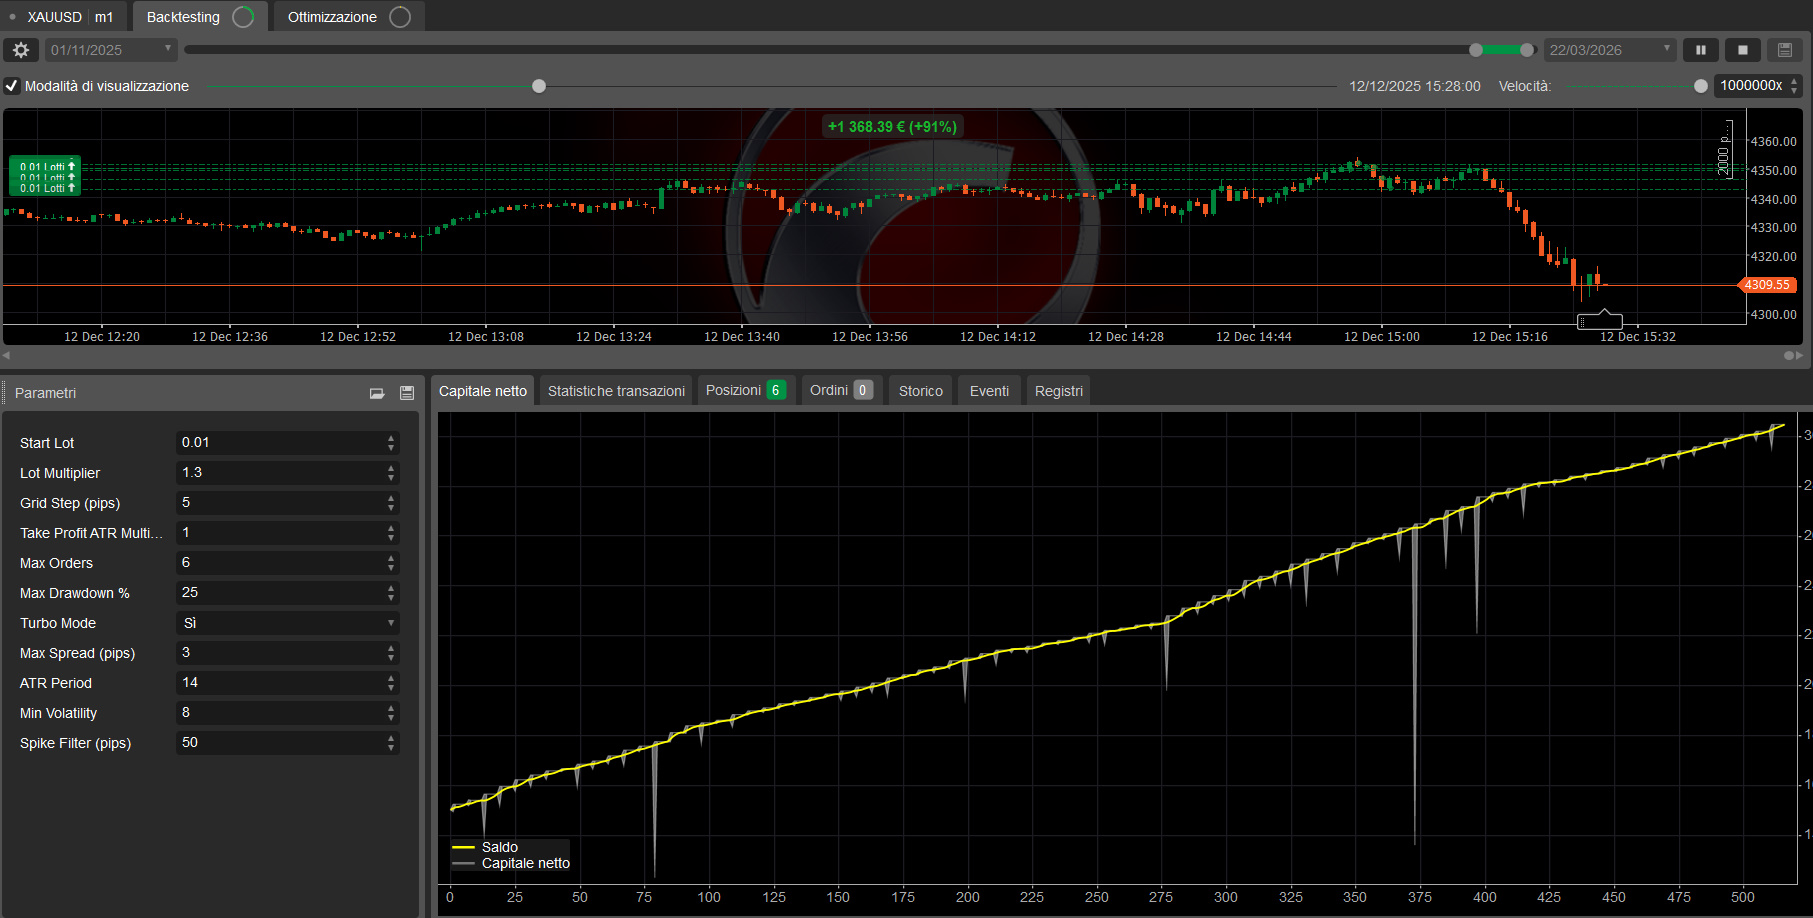Click the save report icon in top toolbar
Screen dimensions: 1813x918
(x=1785, y=50)
